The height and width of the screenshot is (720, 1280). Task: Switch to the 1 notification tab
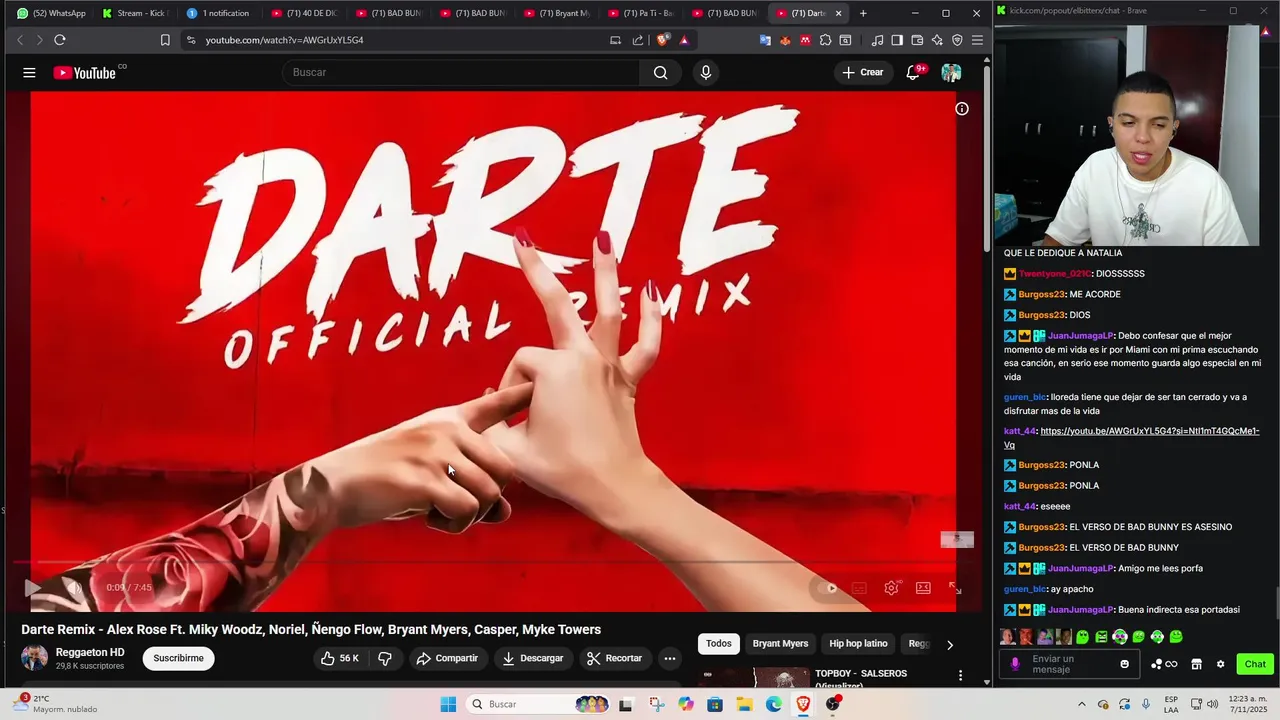coord(219,13)
